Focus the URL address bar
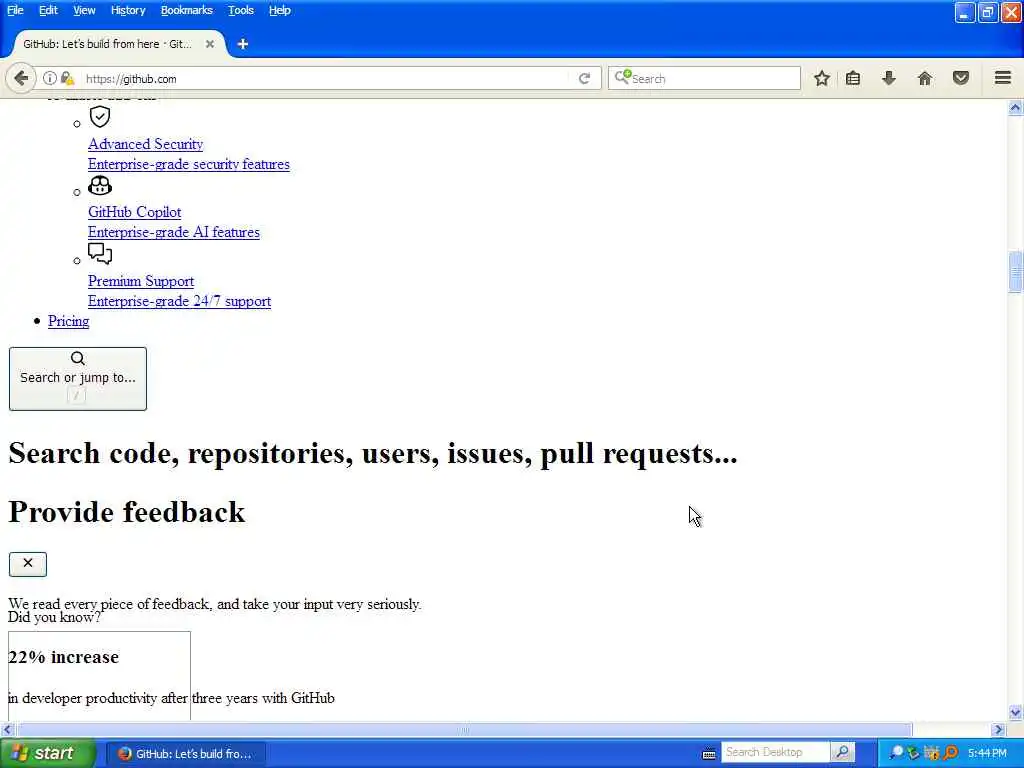This screenshot has width=1024, height=768. tap(327, 78)
